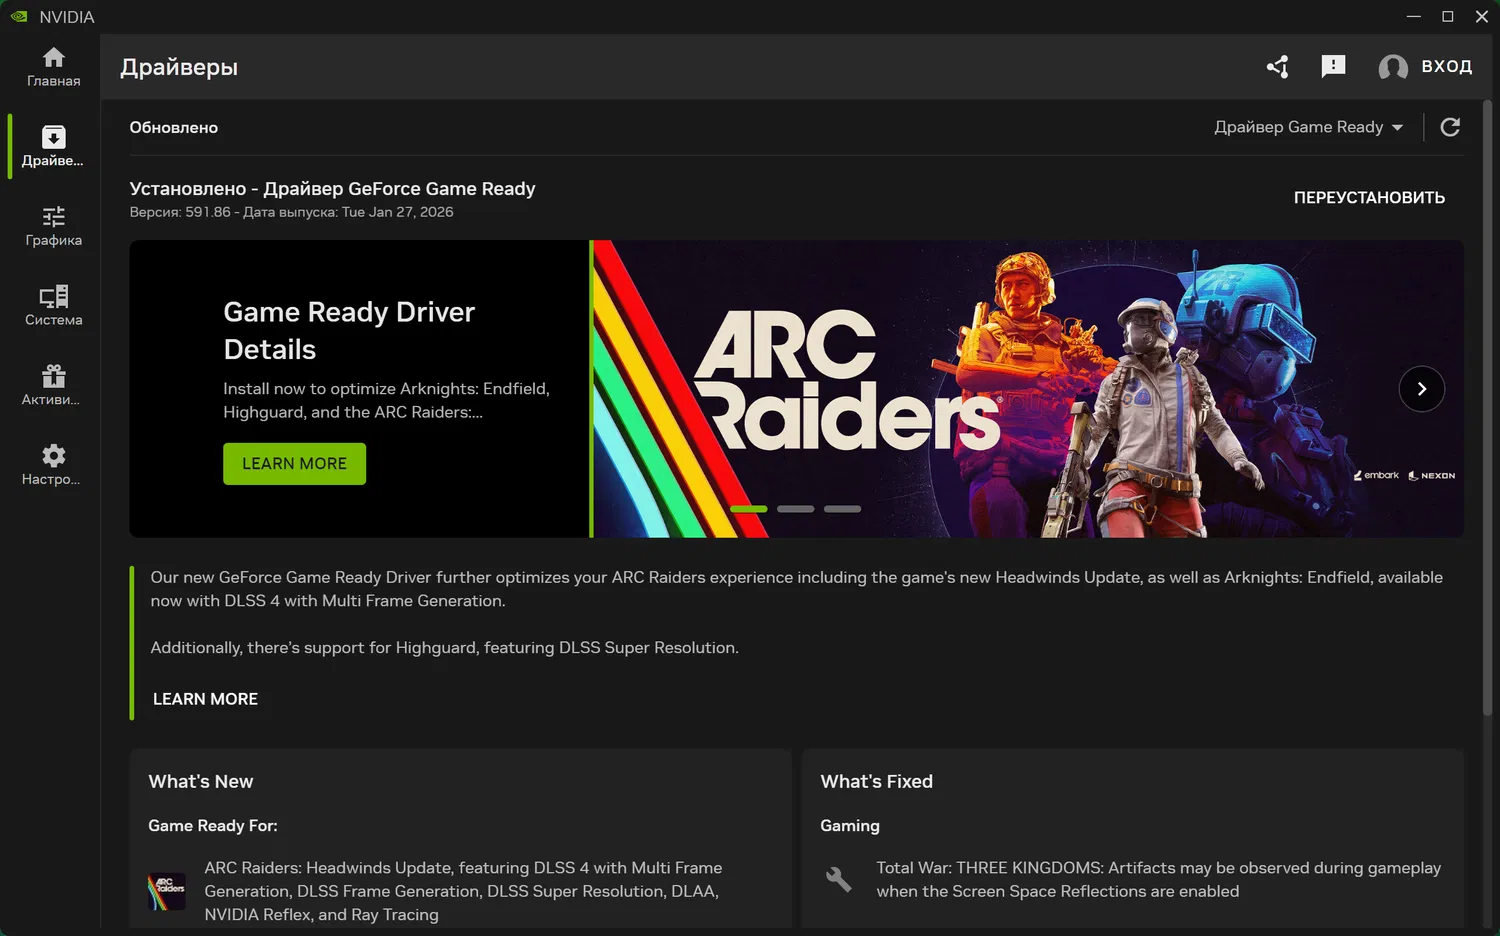Select the second carousel dot indicator
1500x936 pixels.
(x=795, y=509)
